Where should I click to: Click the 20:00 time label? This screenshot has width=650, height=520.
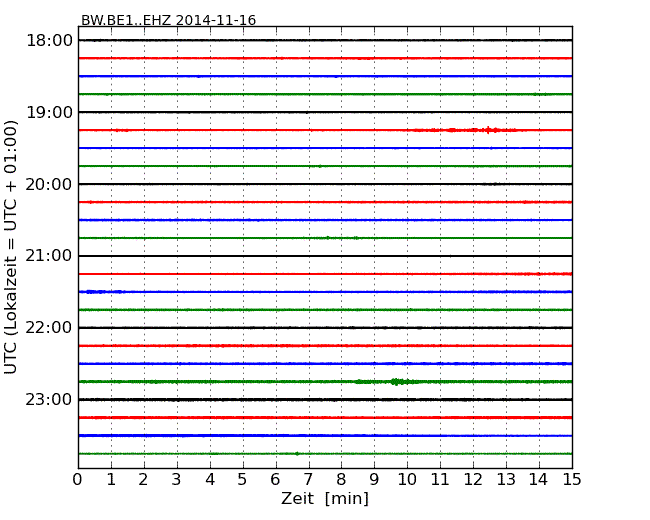pyautogui.click(x=49, y=184)
